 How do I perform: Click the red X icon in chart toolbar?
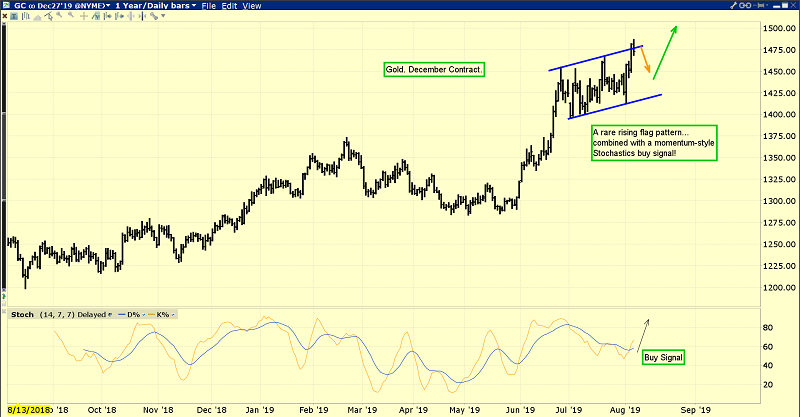click(x=4, y=16)
